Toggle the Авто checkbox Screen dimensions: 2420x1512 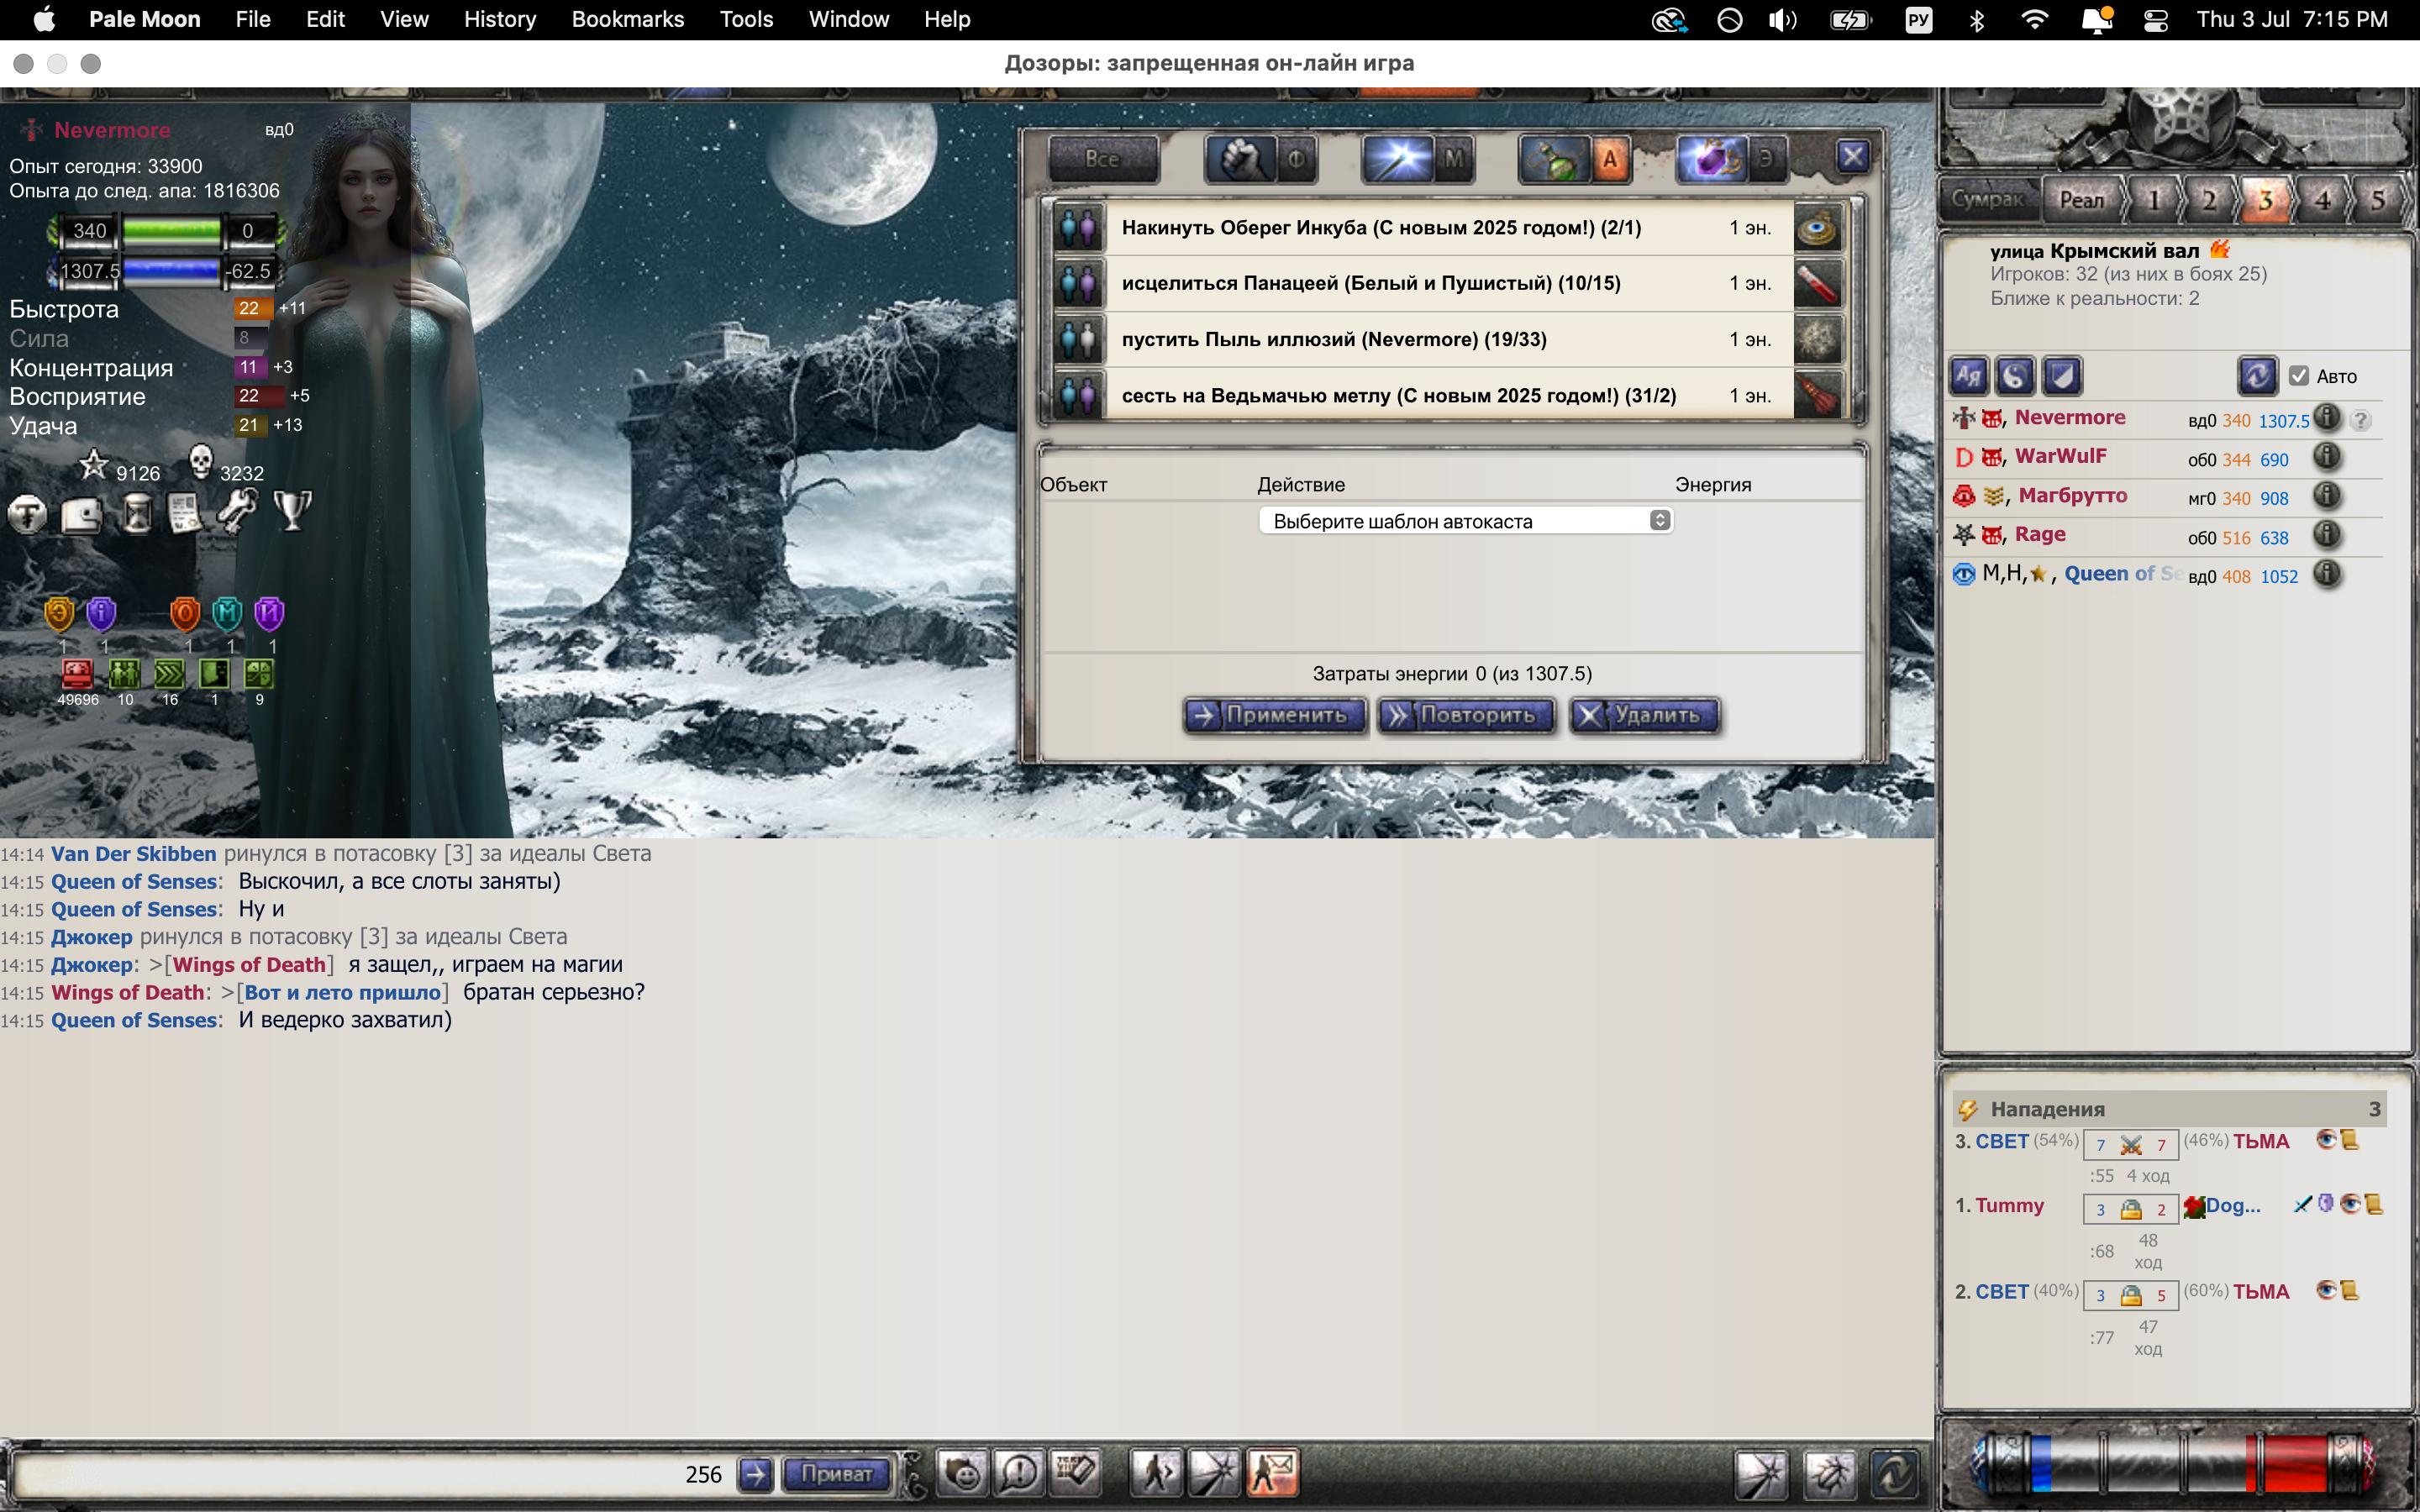click(x=2299, y=376)
